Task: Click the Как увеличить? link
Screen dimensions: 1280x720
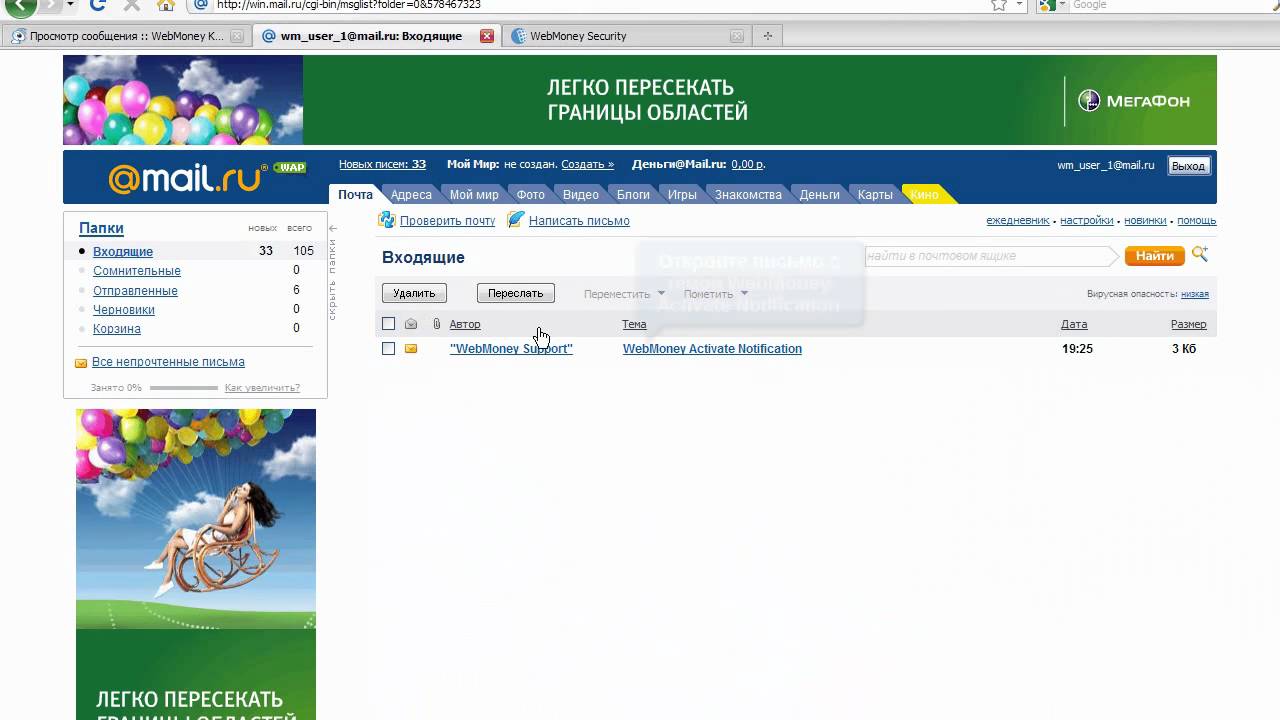Action: pyautogui.click(x=262, y=388)
